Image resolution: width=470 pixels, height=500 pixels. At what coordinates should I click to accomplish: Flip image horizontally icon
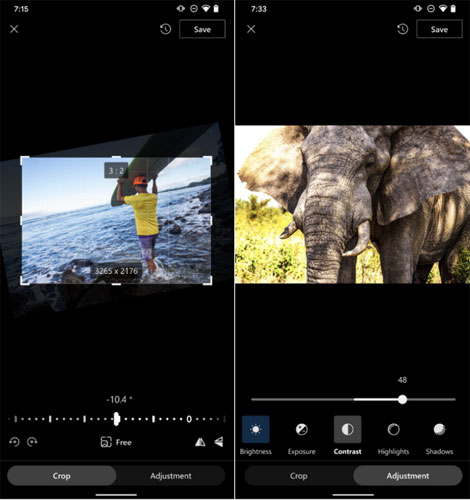point(200,442)
